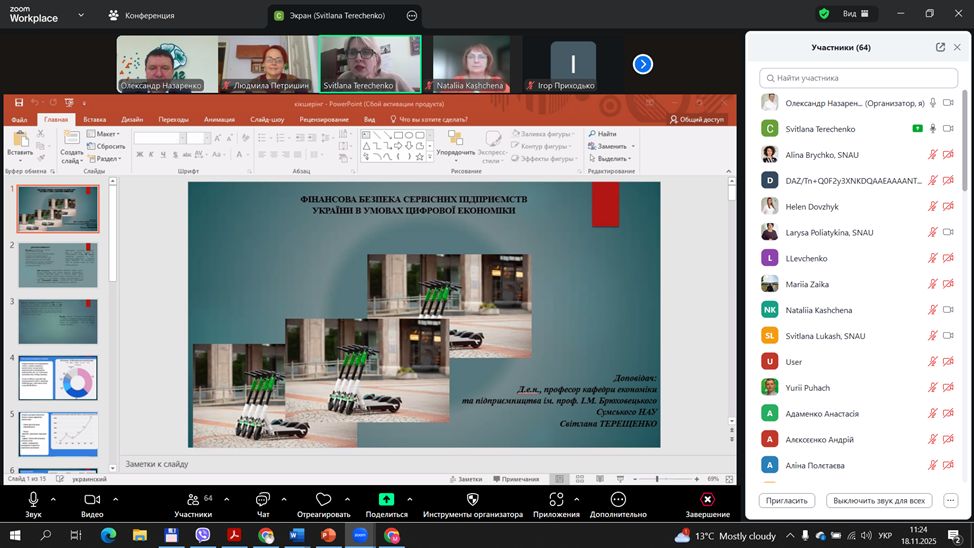Pop out the Participants panel

tap(940, 47)
